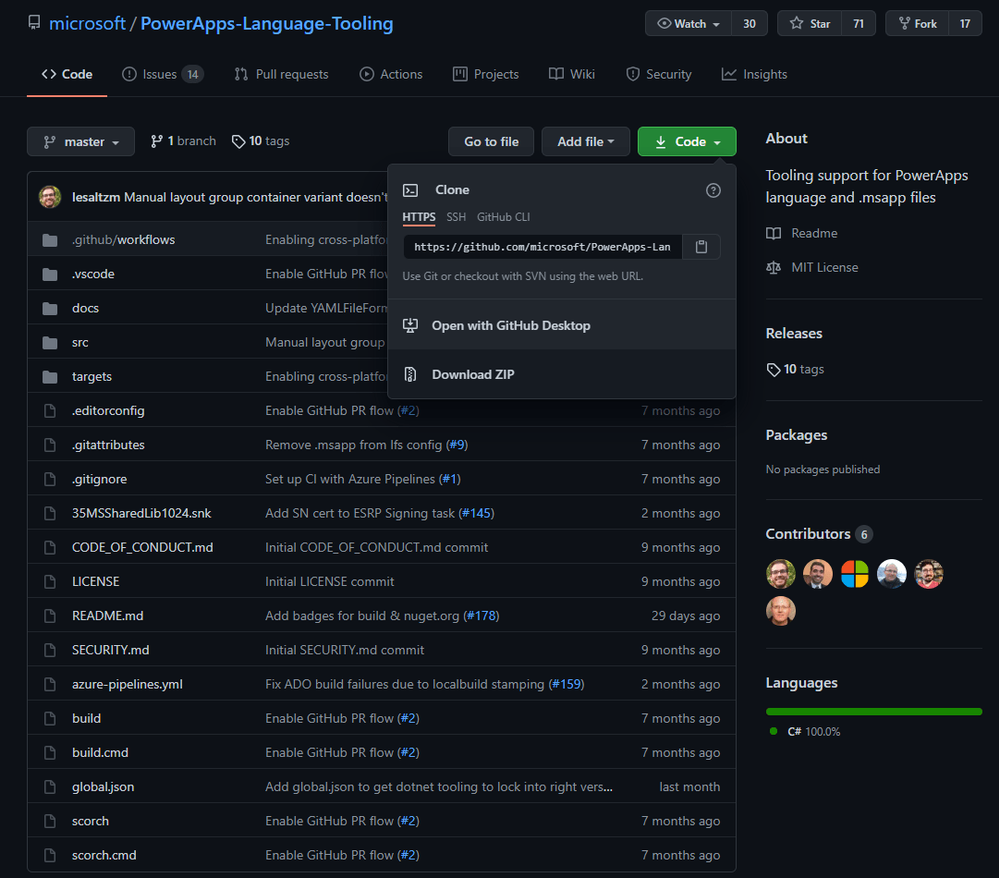This screenshot has width=999, height=878.
Task: Open the Security tab
Action: click(659, 75)
